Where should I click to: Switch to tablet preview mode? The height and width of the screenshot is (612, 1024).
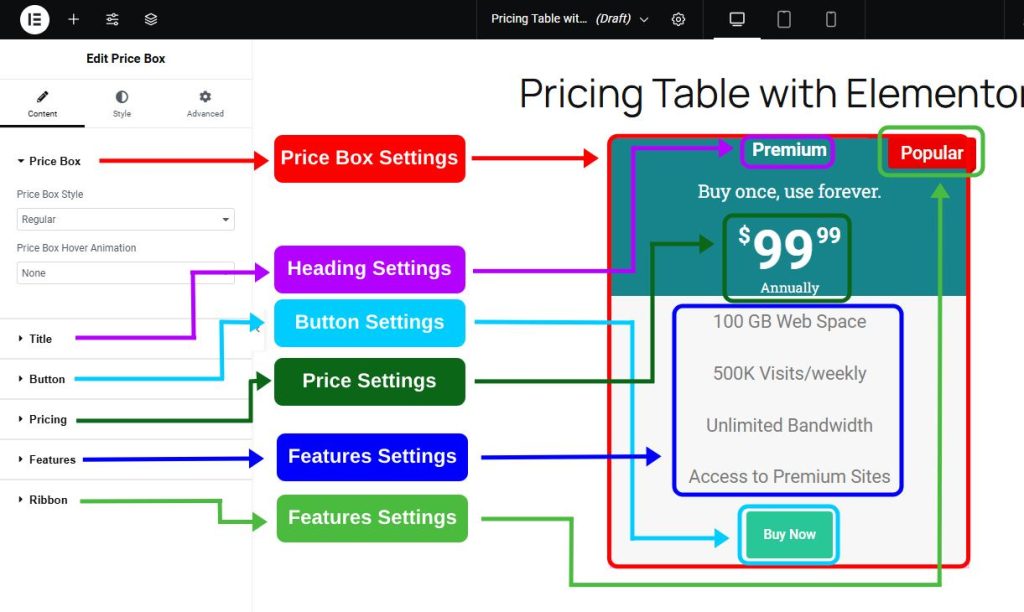(783, 19)
